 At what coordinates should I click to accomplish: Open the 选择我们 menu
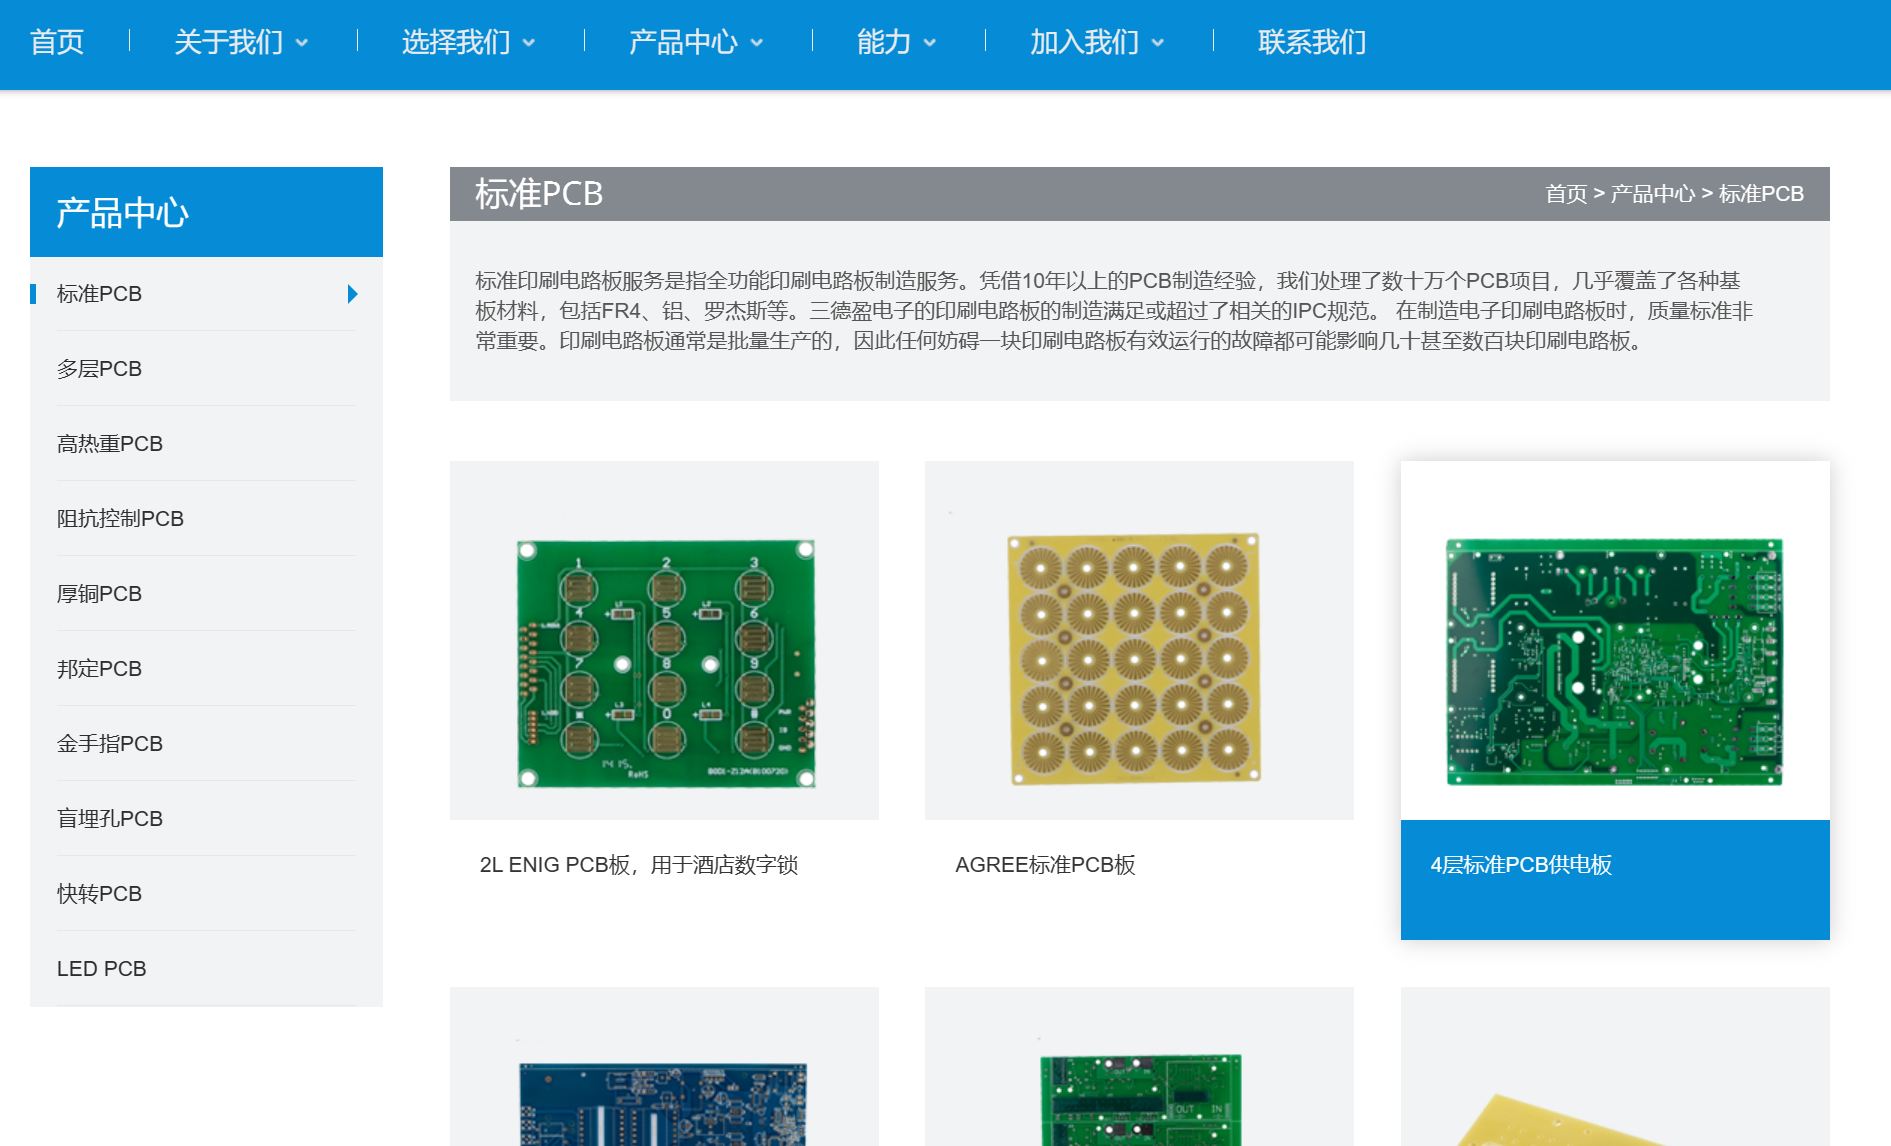[456, 42]
